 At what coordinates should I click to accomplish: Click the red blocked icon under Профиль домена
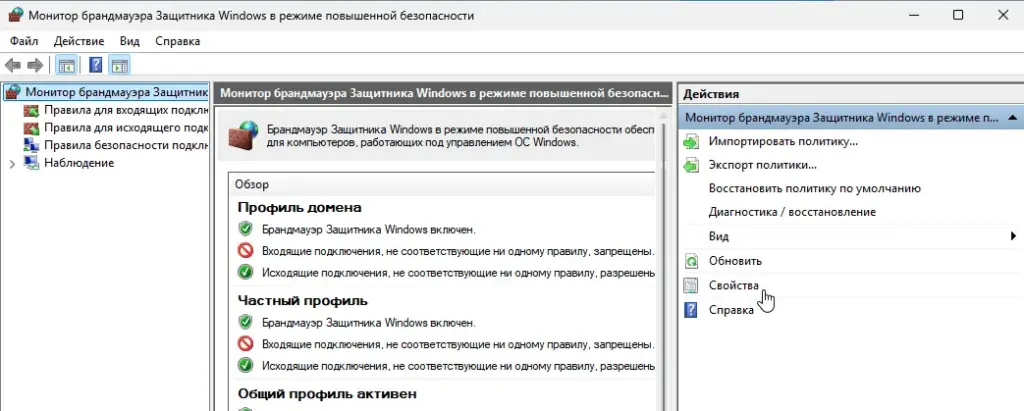[245, 251]
